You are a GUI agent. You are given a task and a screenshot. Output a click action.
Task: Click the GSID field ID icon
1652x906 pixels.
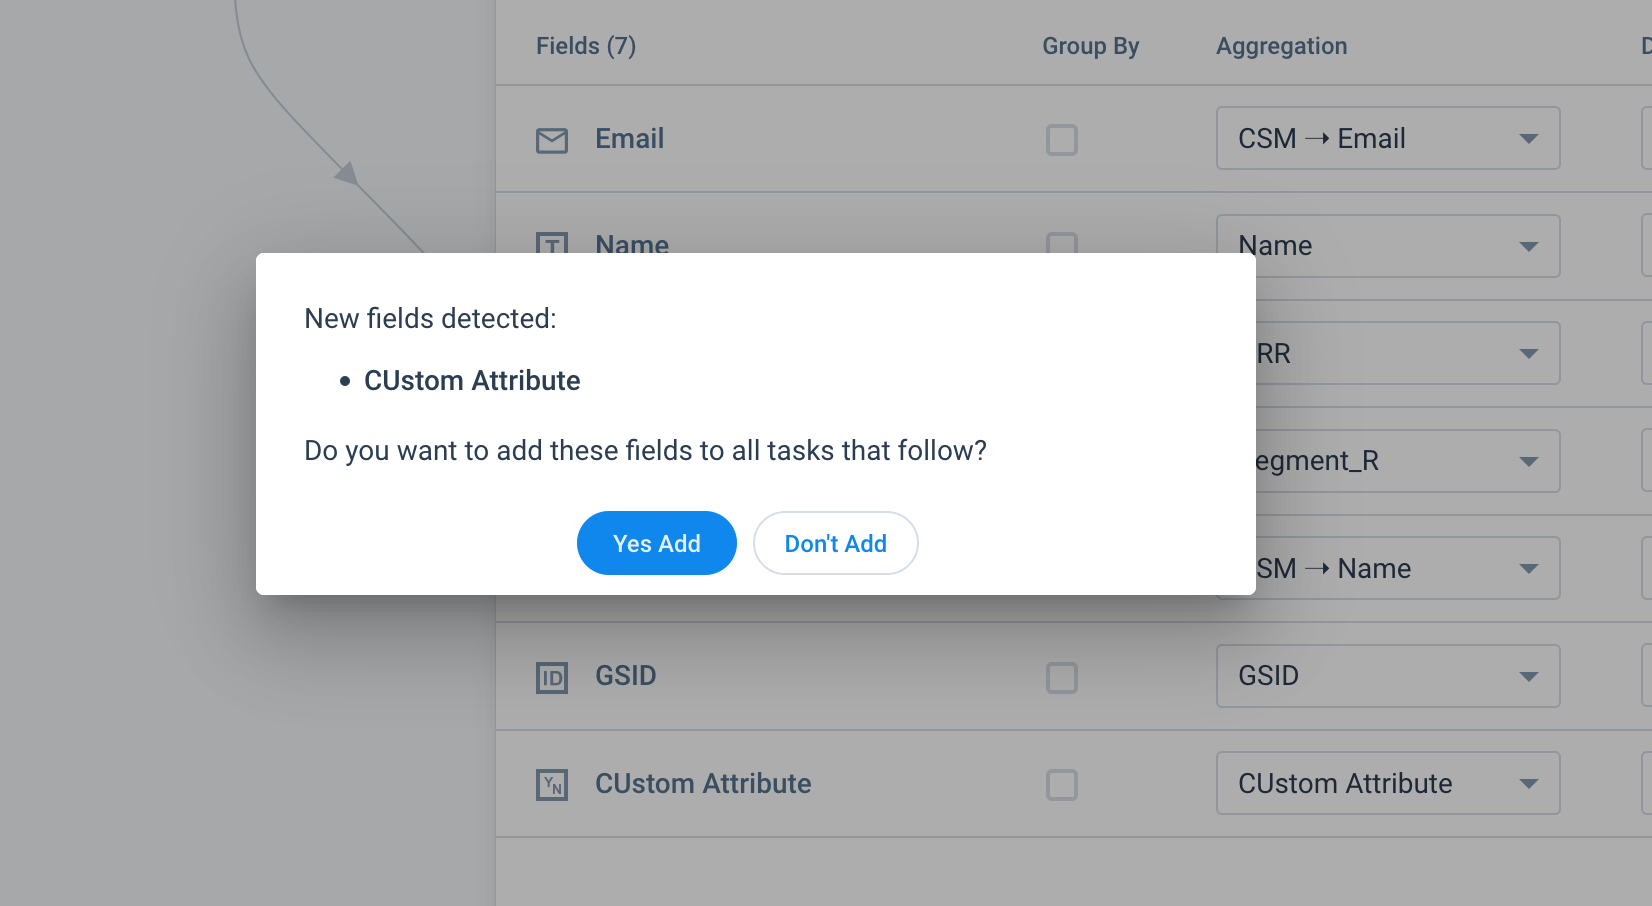pos(552,678)
